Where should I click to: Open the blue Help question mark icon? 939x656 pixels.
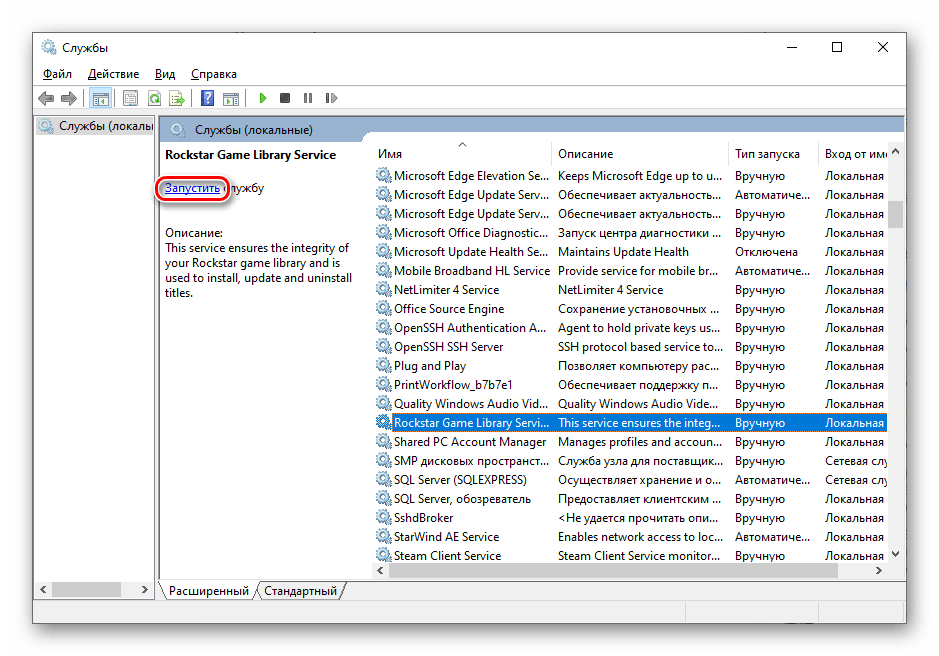[x=207, y=98]
